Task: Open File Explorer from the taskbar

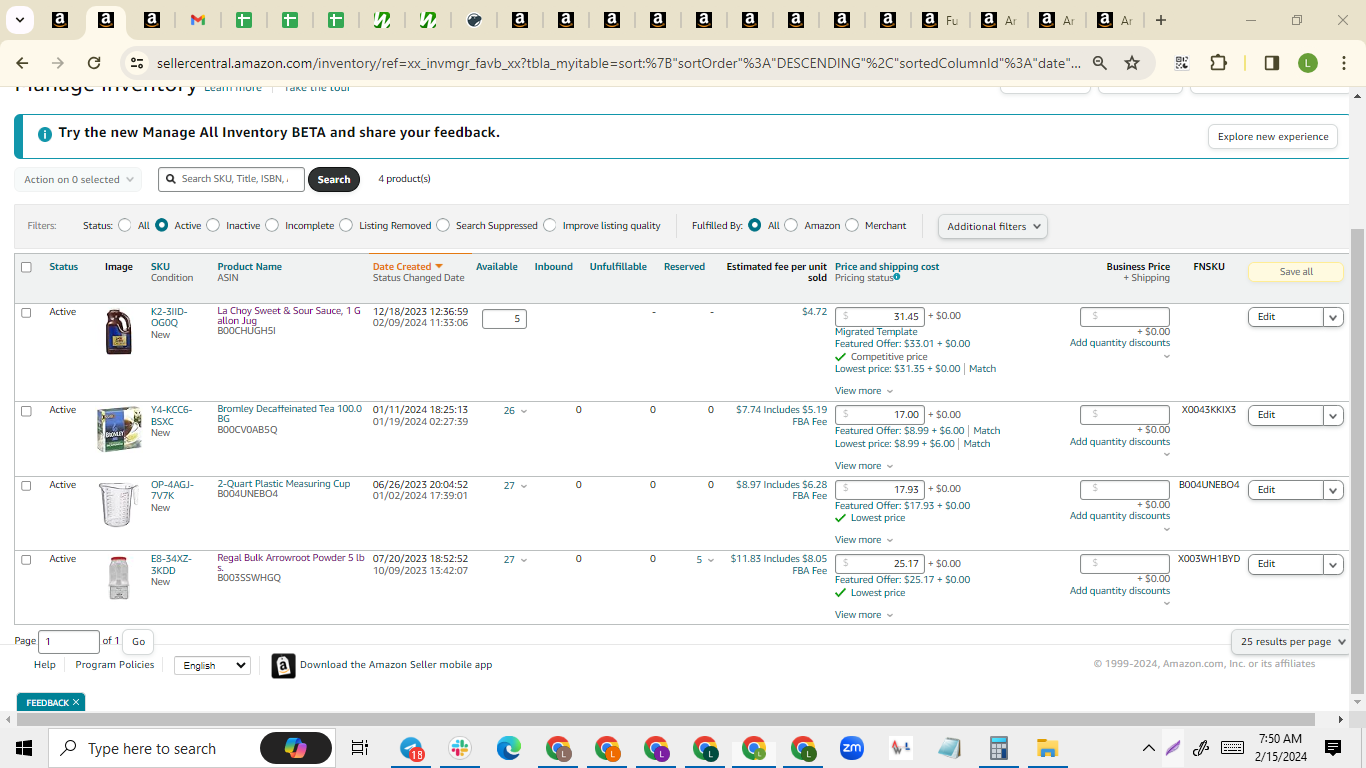Action: click(x=1047, y=748)
